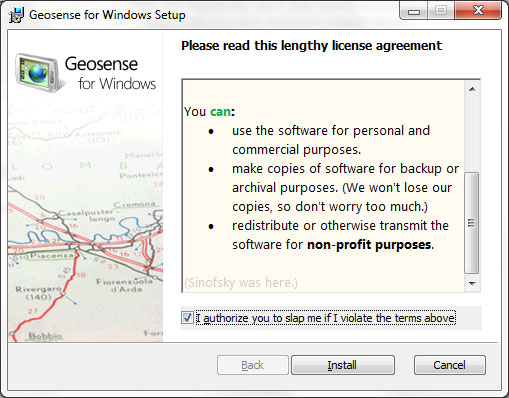The width and height of the screenshot is (509, 398).
Task: Close the setup window with X
Action: point(478,11)
